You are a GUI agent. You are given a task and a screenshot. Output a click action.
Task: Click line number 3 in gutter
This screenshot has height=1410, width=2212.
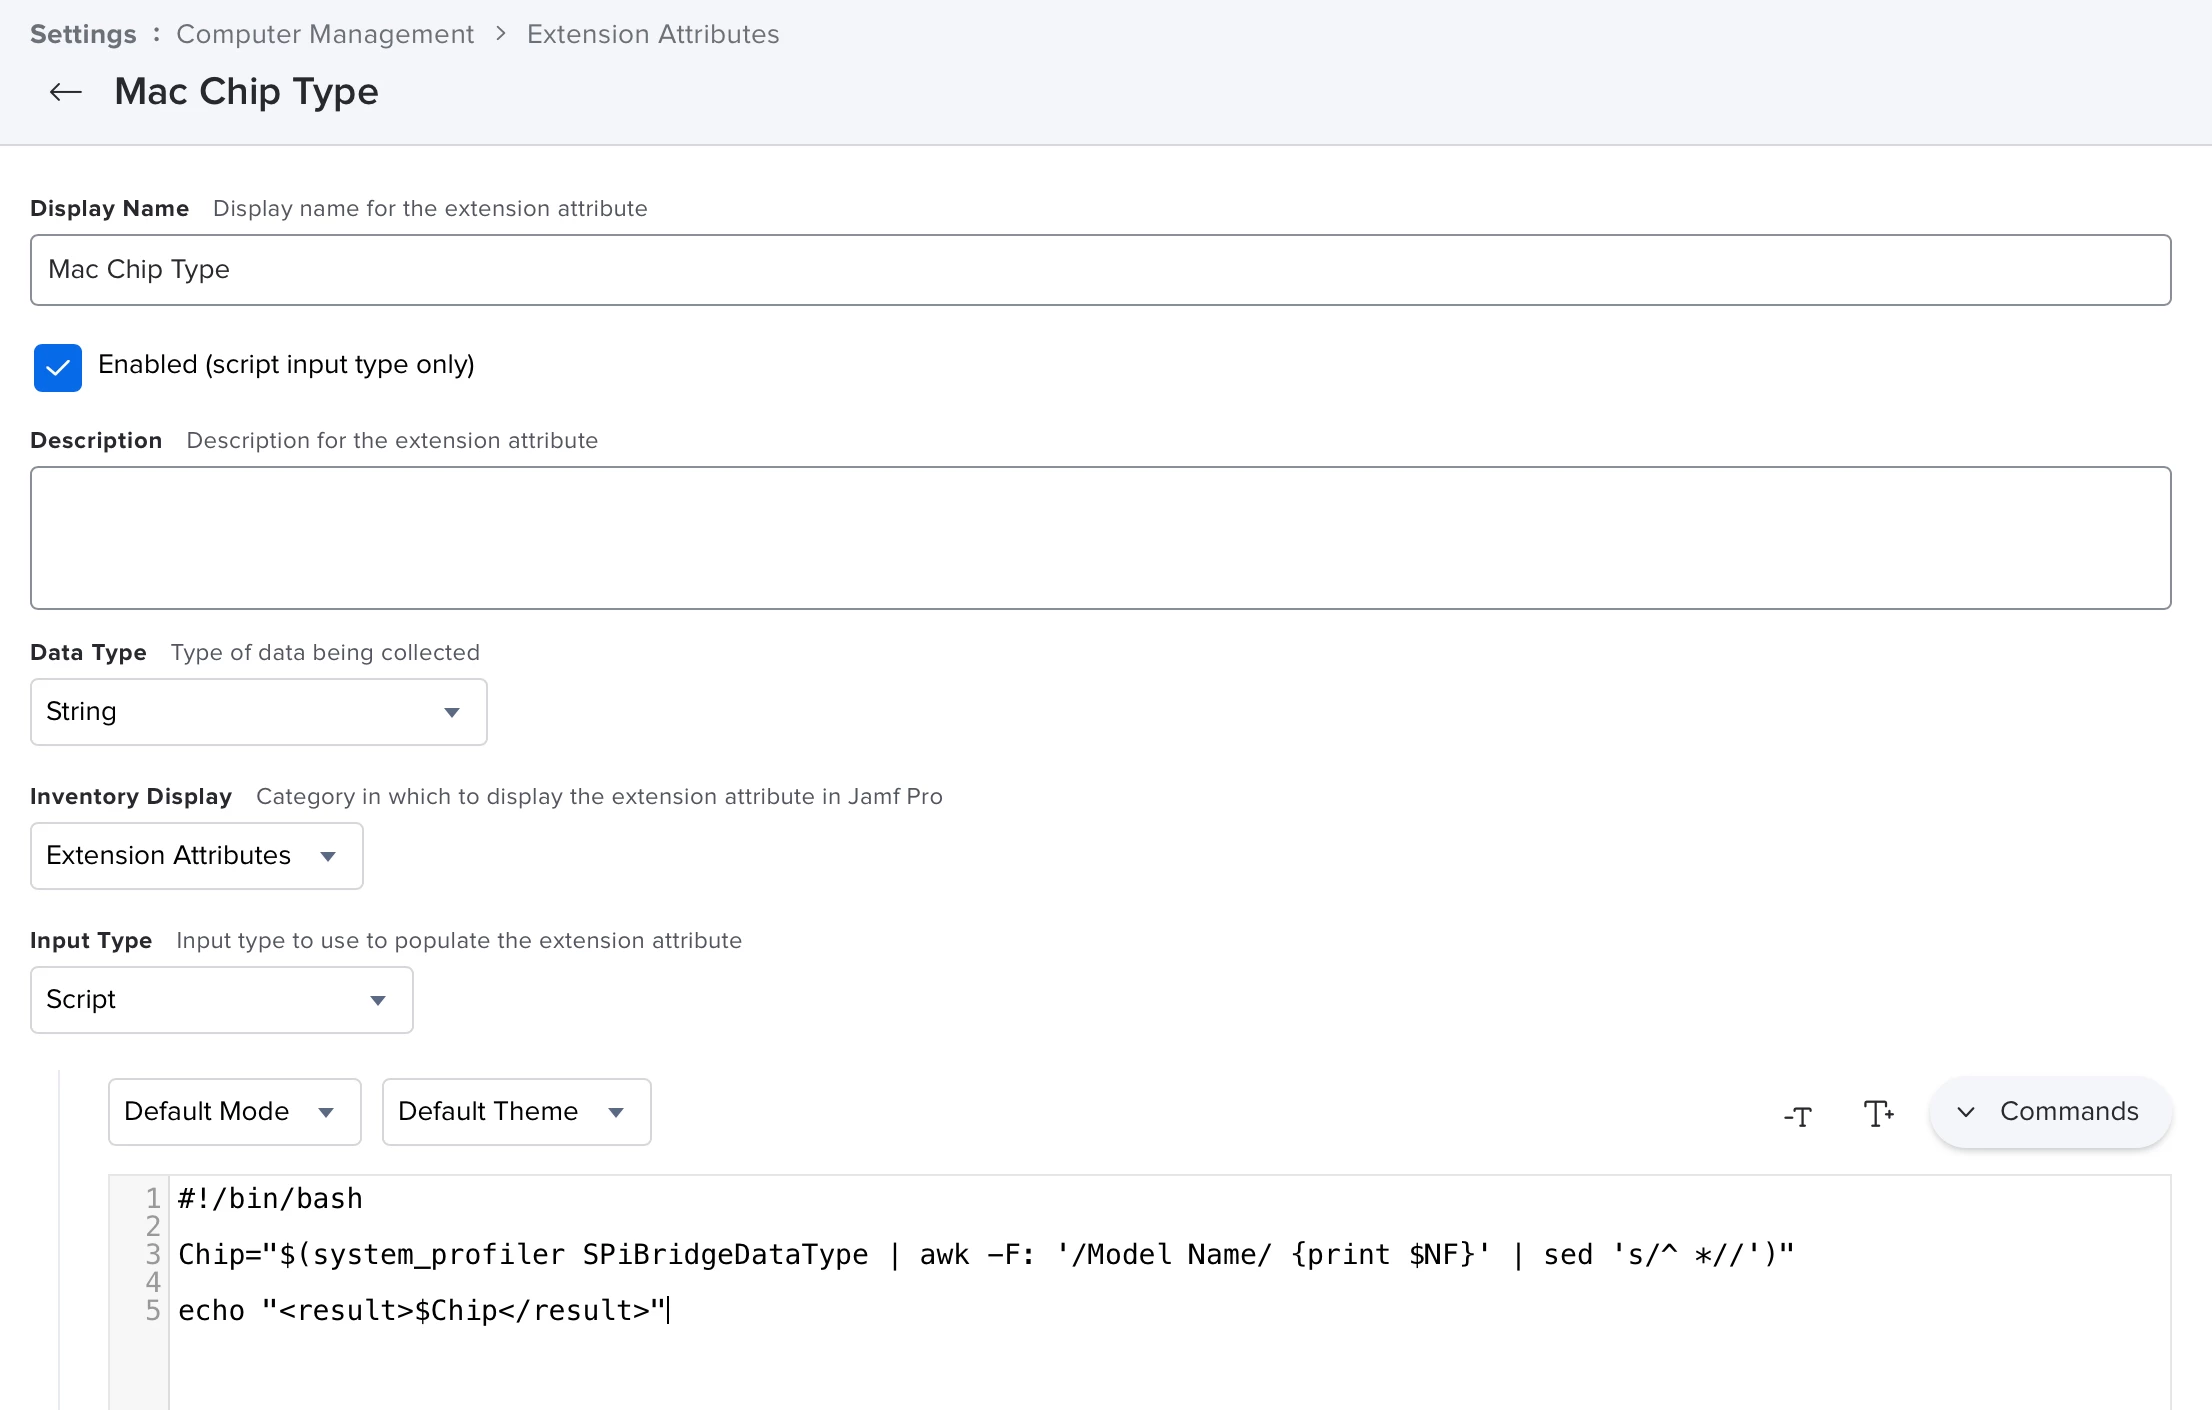click(153, 1254)
